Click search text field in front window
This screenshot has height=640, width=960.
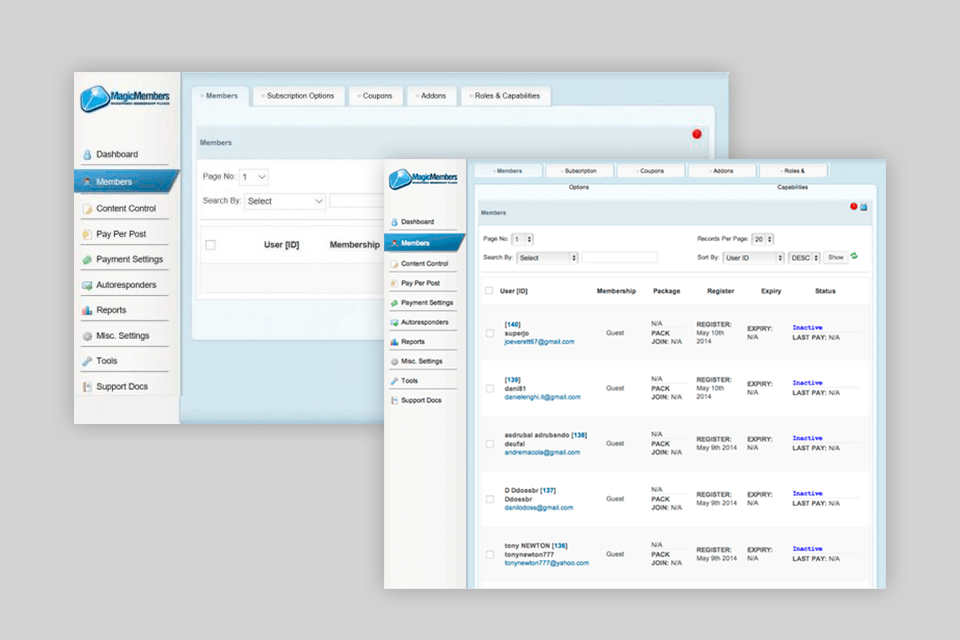click(619, 257)
